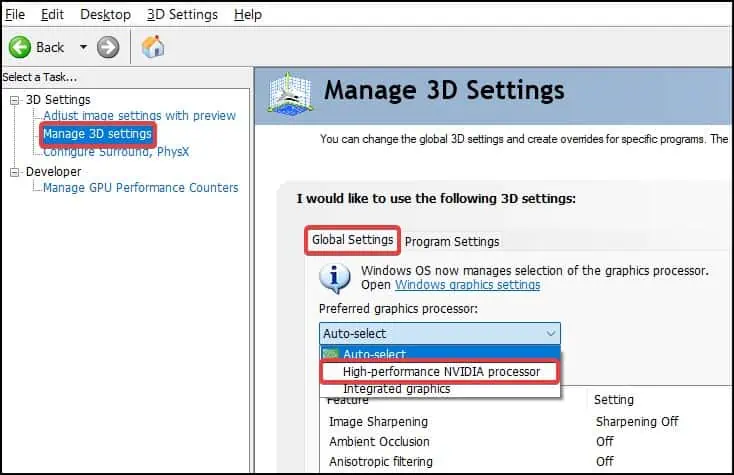Choose Integrated graphics option

[397, 388]
